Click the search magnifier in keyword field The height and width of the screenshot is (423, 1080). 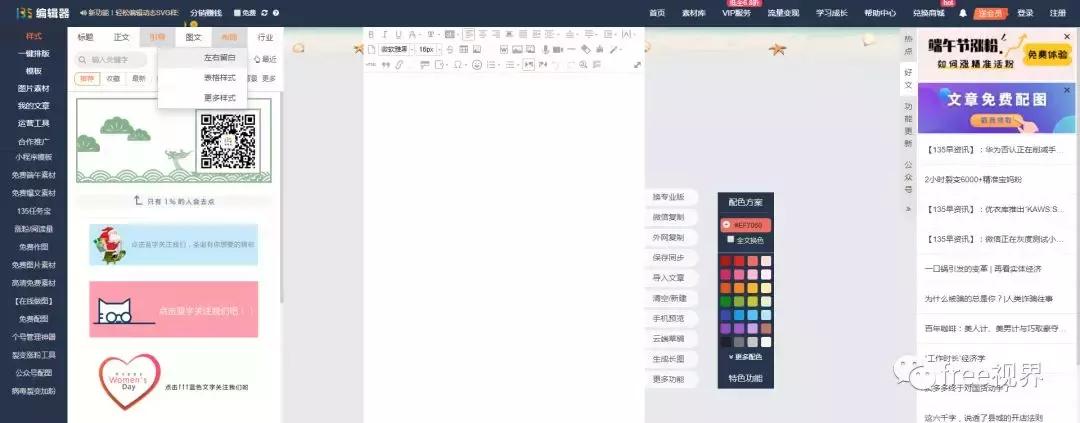[83, 60]
